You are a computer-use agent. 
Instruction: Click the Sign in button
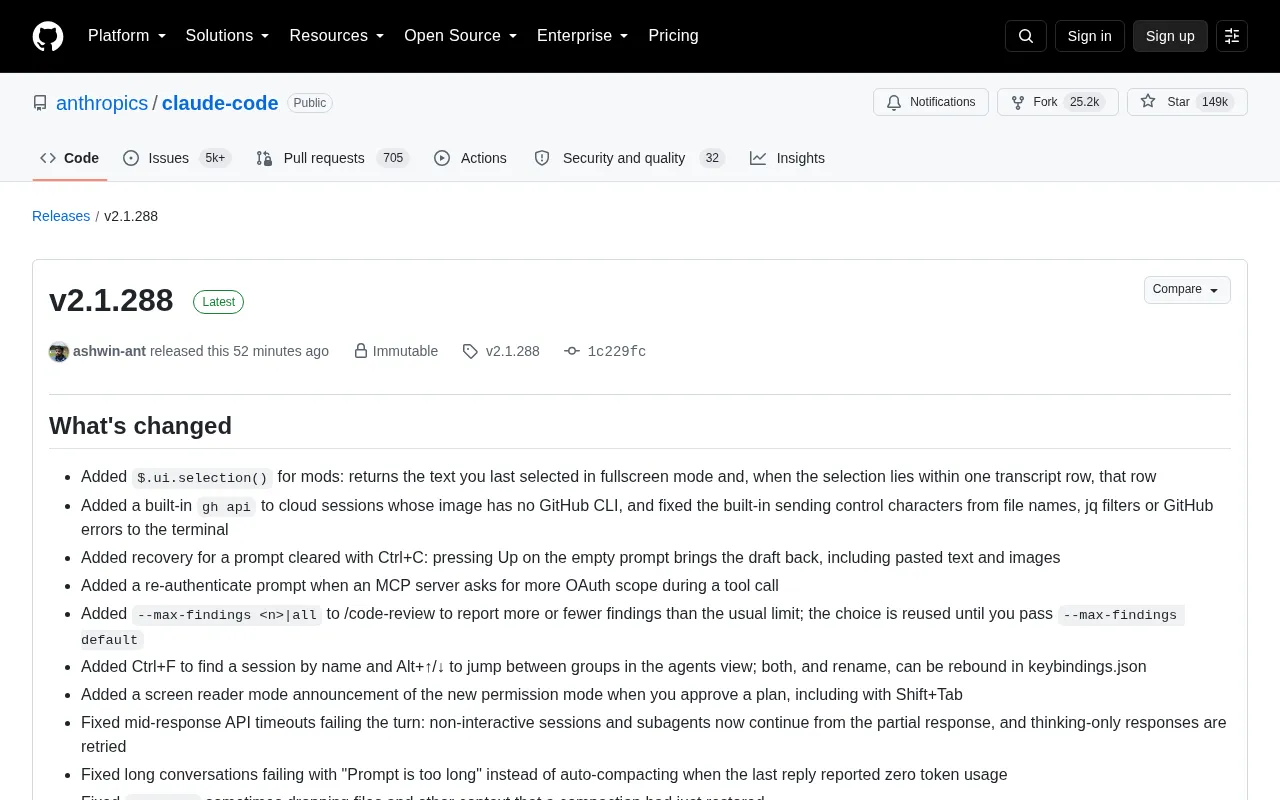click(x=1089, y=36)
